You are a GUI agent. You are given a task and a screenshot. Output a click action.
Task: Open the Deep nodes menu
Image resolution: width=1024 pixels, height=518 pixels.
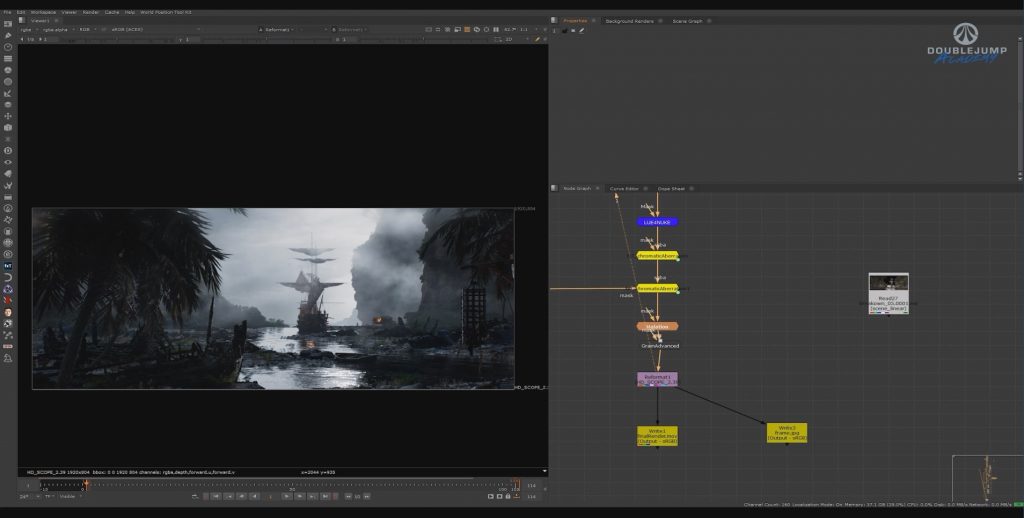point(8,151)
